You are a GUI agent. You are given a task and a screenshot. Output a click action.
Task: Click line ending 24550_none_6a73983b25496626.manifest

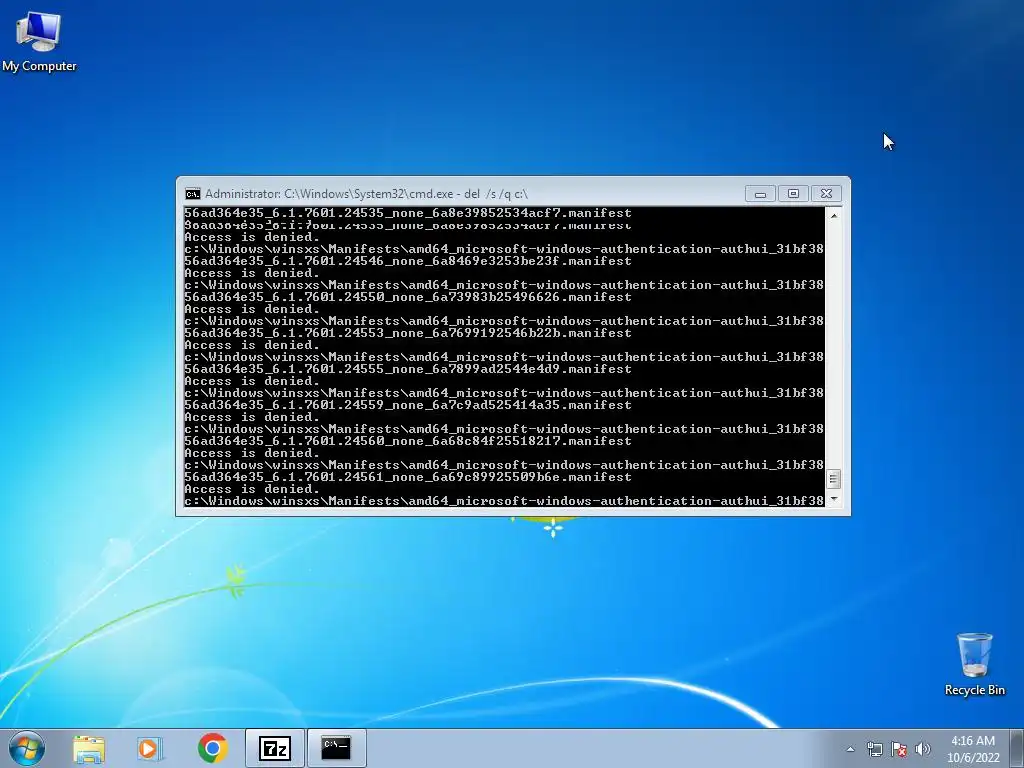click(408, 297)
